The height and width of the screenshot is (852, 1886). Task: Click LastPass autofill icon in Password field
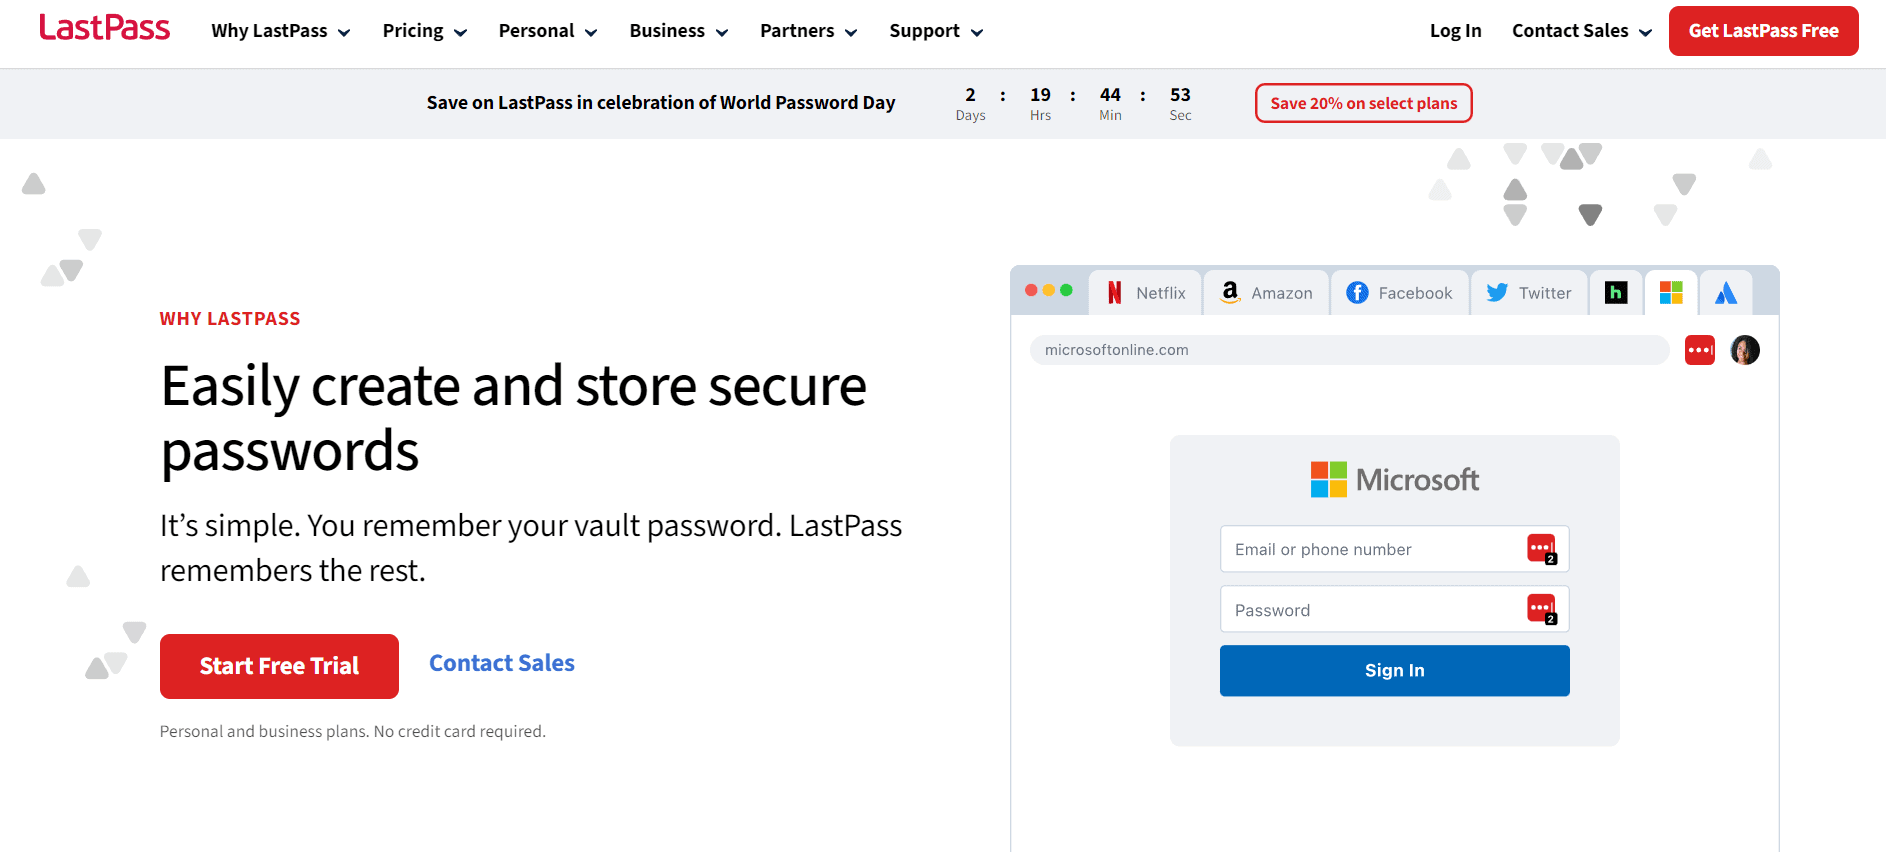(x=1542, y=609)
